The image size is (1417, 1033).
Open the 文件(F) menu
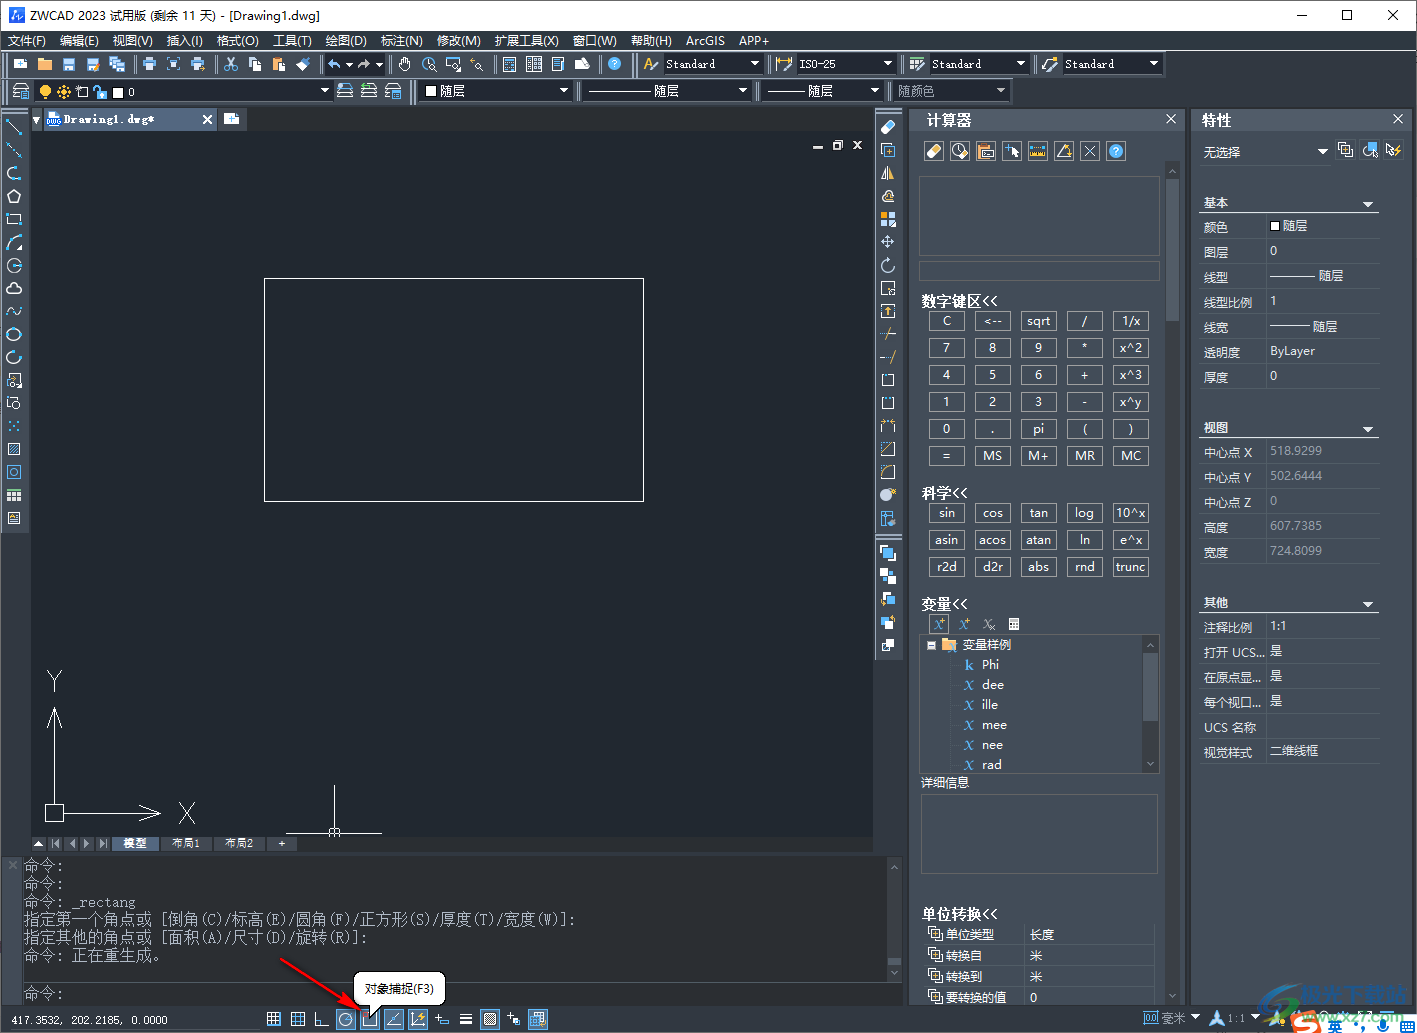click(27, 41)
